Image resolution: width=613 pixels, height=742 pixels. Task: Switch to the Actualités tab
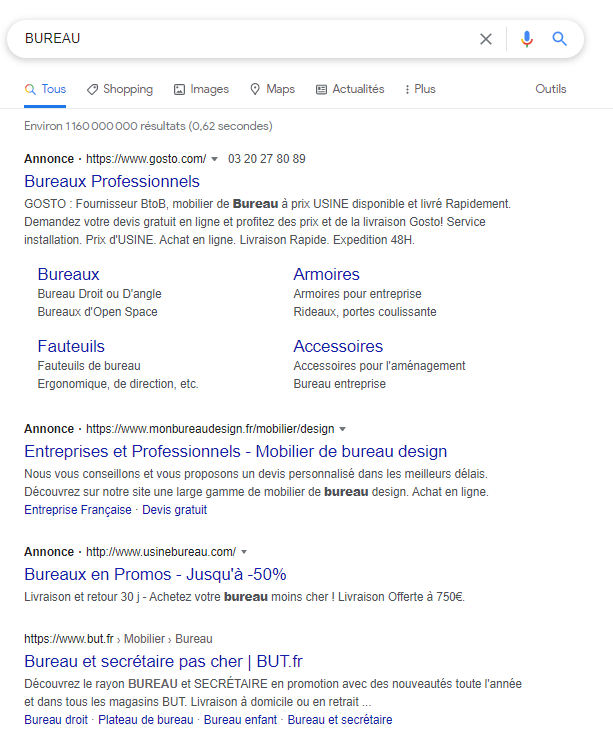coord(350,89)
